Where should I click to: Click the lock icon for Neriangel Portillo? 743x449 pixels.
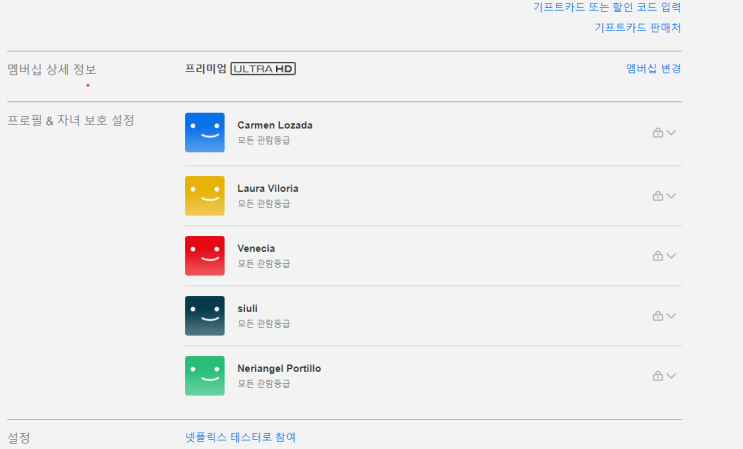(x=658, y=376)
